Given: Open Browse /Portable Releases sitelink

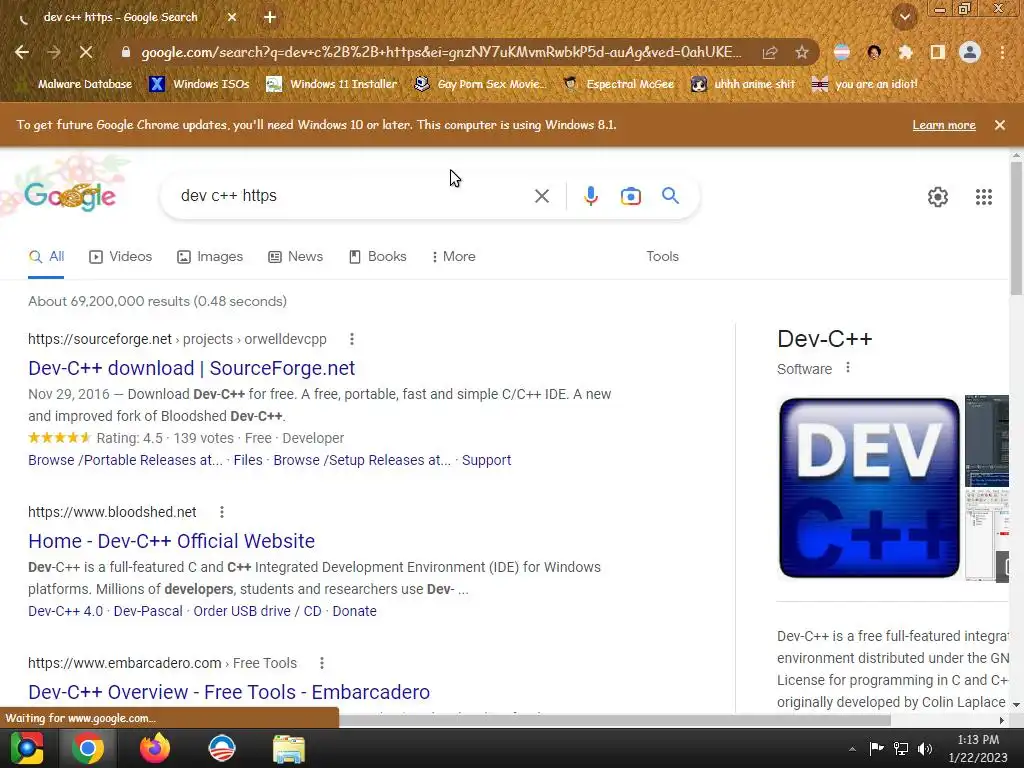Looking at the screenshot, I should pos(125,460).
